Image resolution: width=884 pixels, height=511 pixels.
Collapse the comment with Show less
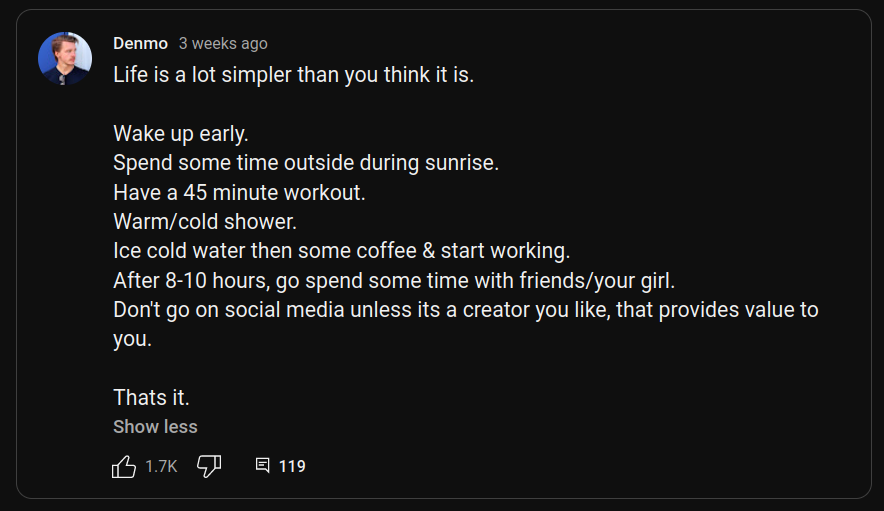coord(155,426)
